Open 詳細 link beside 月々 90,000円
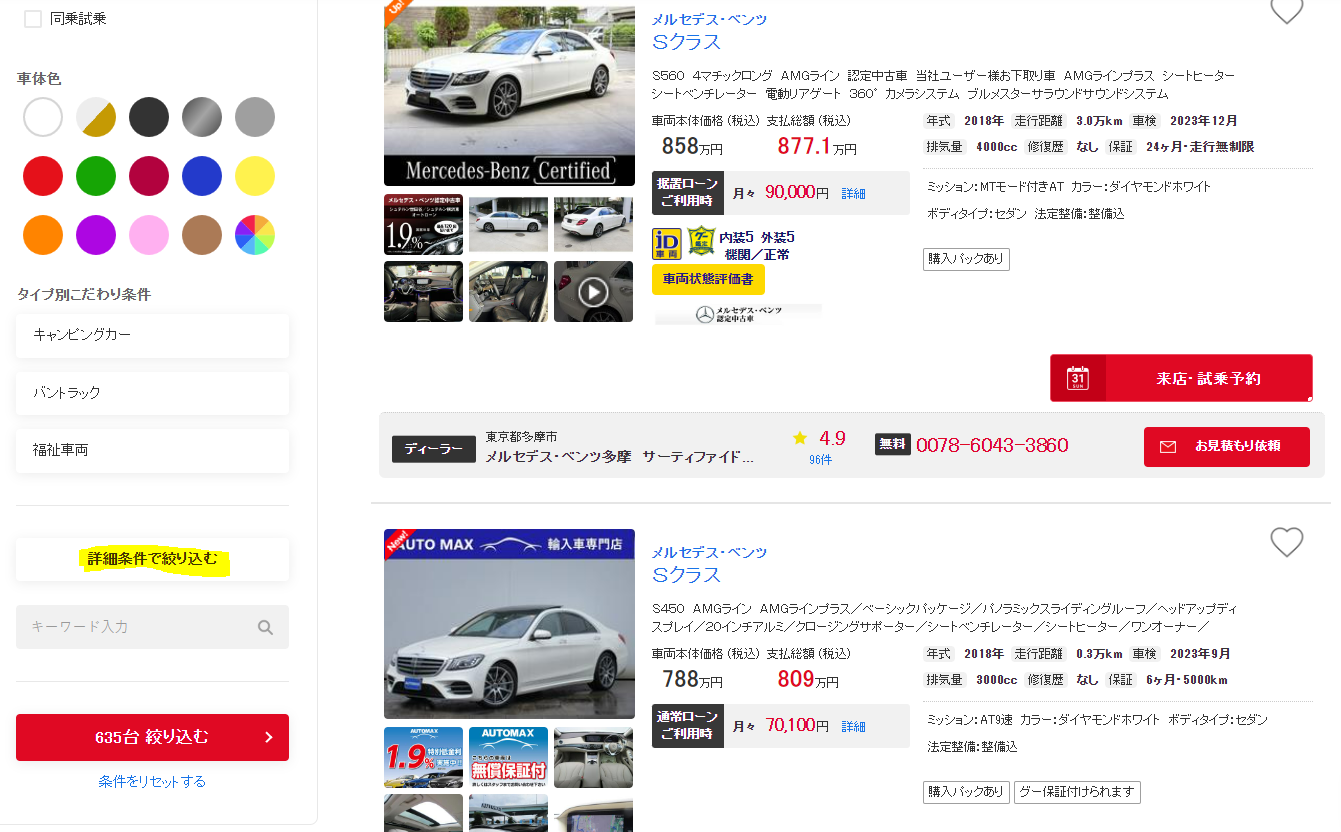Viewport: 1341px width, 832px height. click(853, 193)
